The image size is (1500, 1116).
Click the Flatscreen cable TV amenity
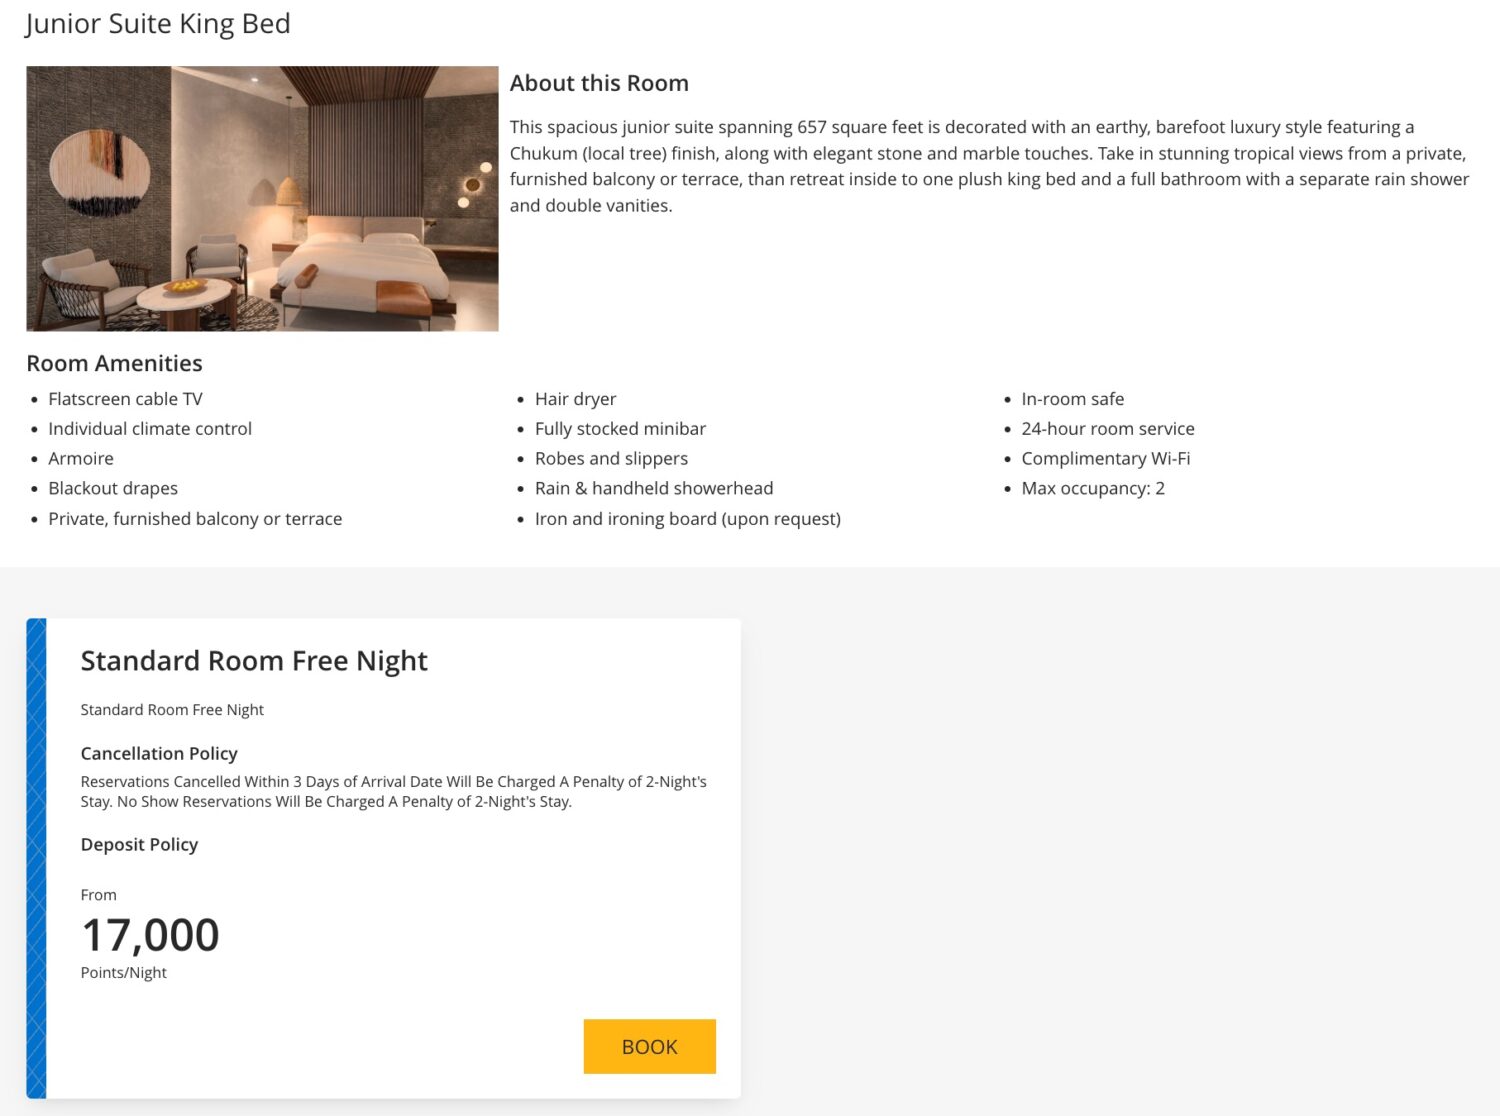(x=125, y=399)
